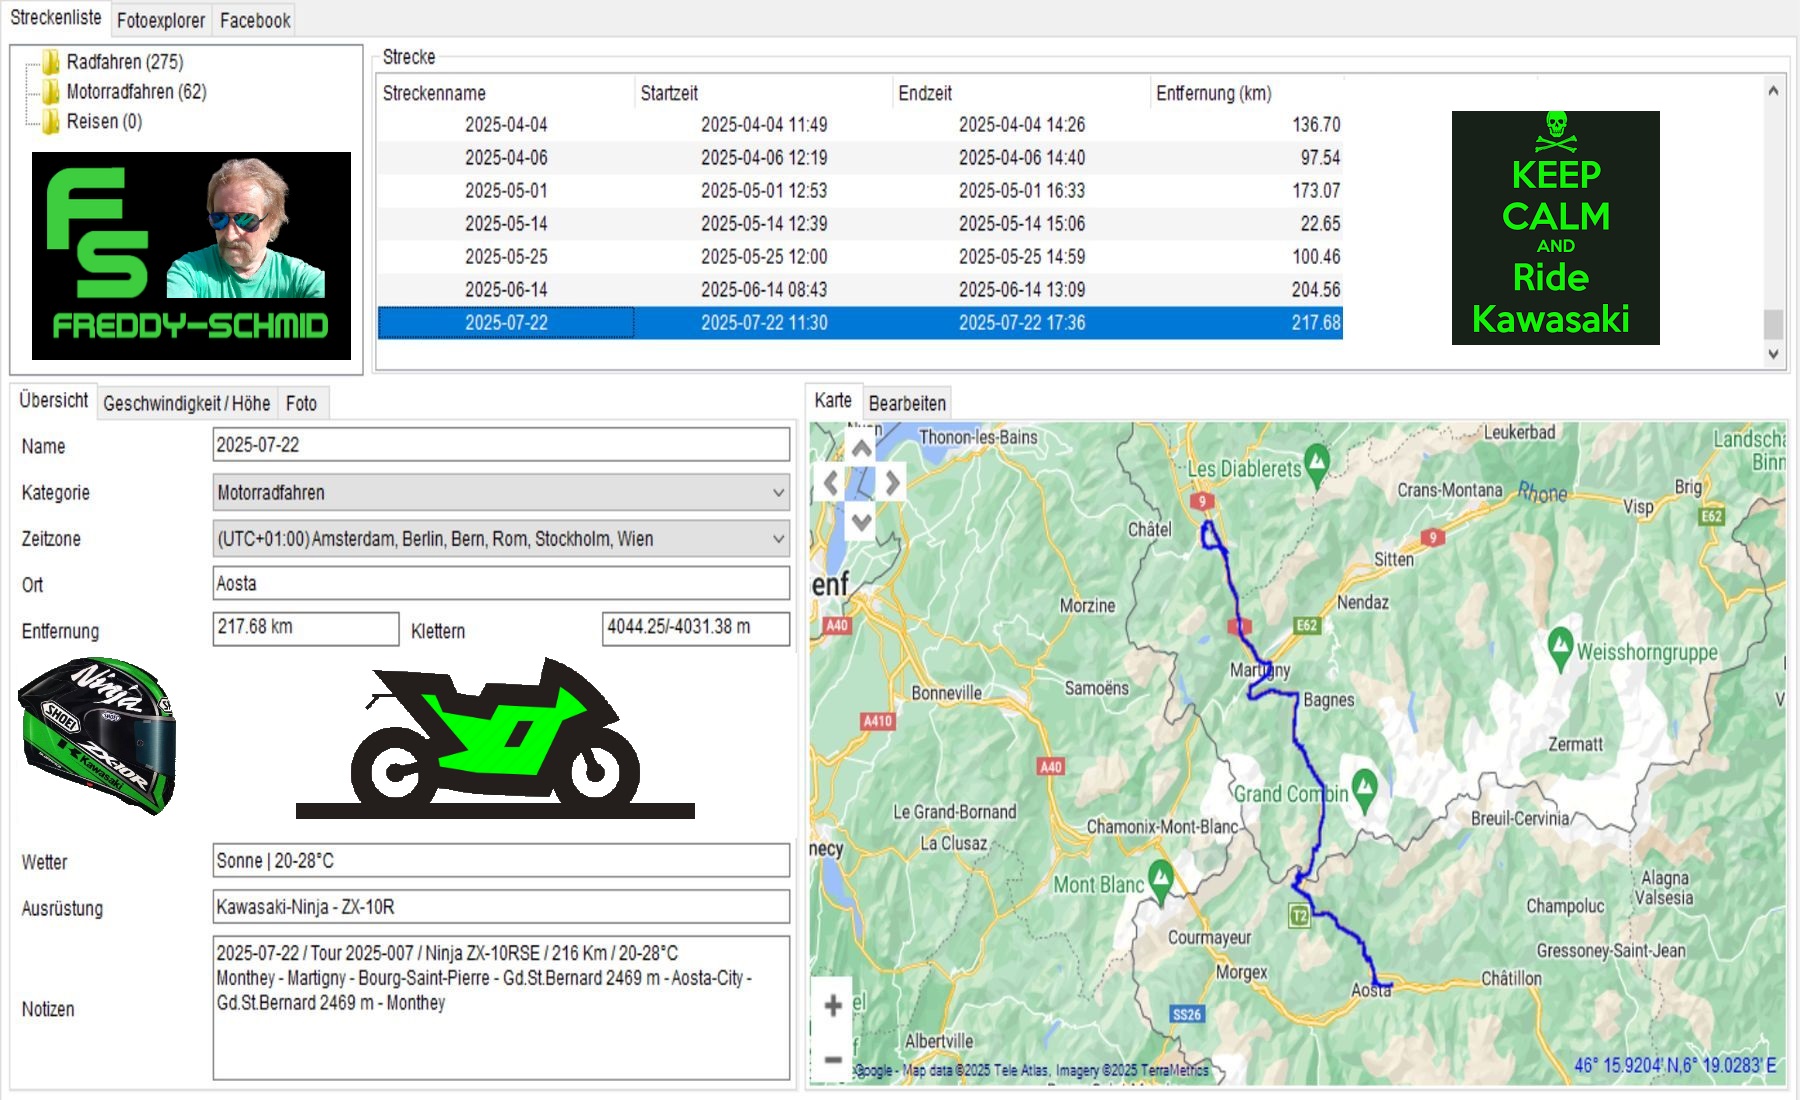
Task: Select track row 2025-06-14
Action: click(x=860, y=290)
